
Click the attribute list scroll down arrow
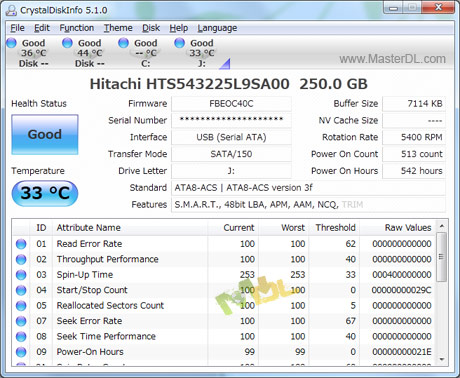click(x=442, y=359)
